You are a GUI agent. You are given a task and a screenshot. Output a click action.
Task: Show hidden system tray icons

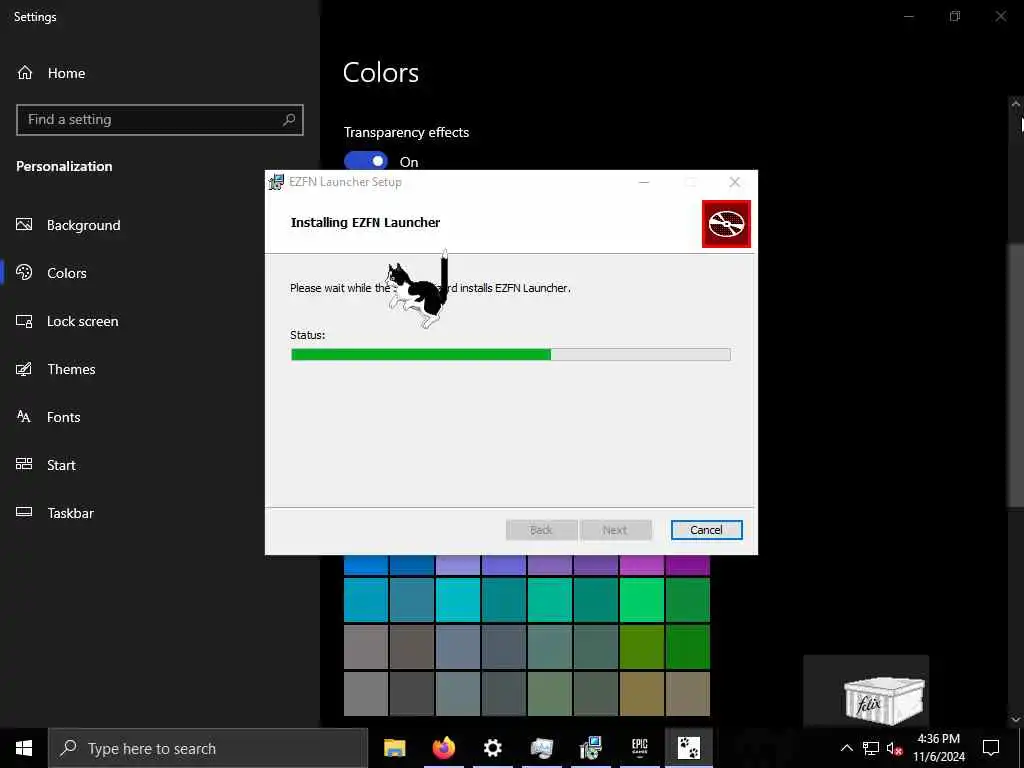coord(846,748)
